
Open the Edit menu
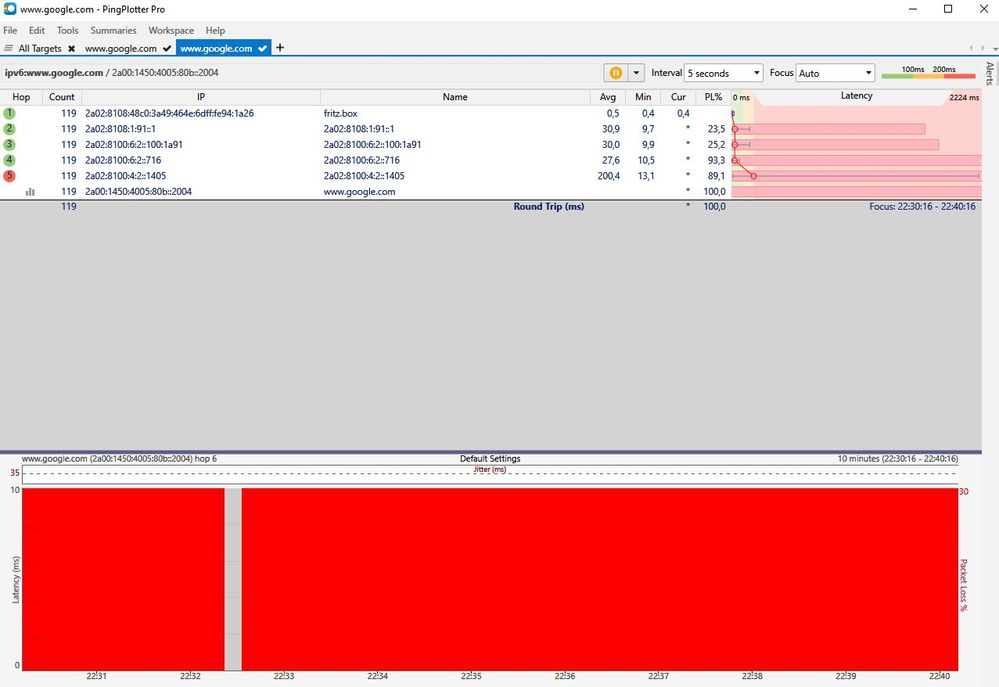(x=37, y=30)
